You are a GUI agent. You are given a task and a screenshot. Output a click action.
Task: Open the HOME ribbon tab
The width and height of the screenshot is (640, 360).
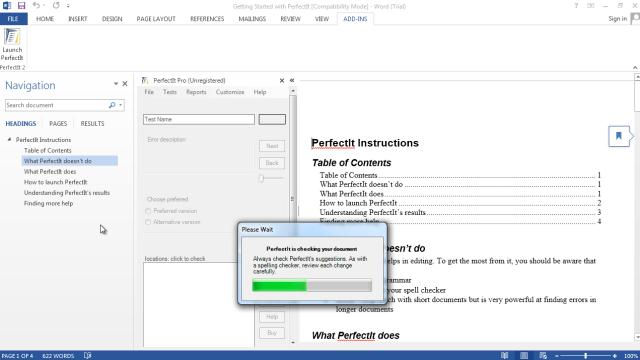click(45, 19)
